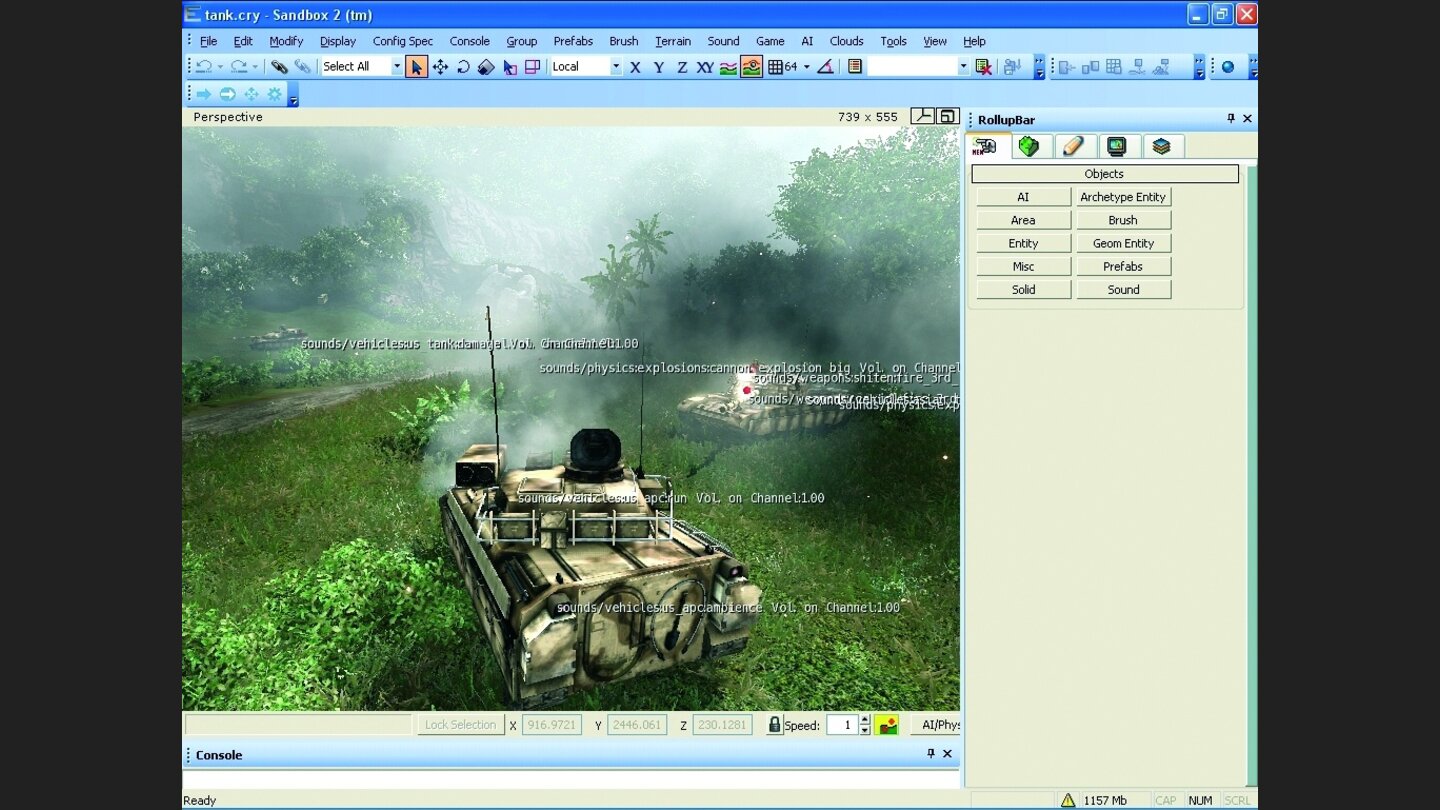Click the Entity object button

pyautogui.click(x=1023, y=243)
